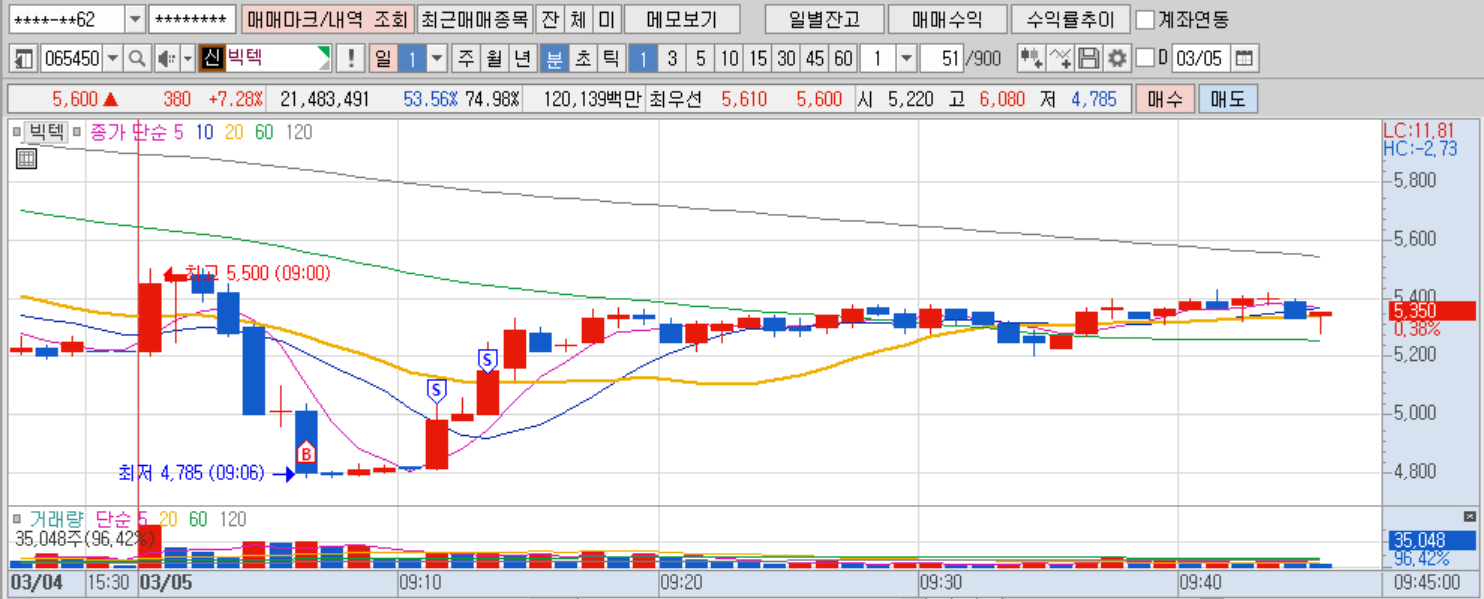Open the account number dropdown arrow
The width and height of the screenshot is (1484, 599).
pos(135,19)
